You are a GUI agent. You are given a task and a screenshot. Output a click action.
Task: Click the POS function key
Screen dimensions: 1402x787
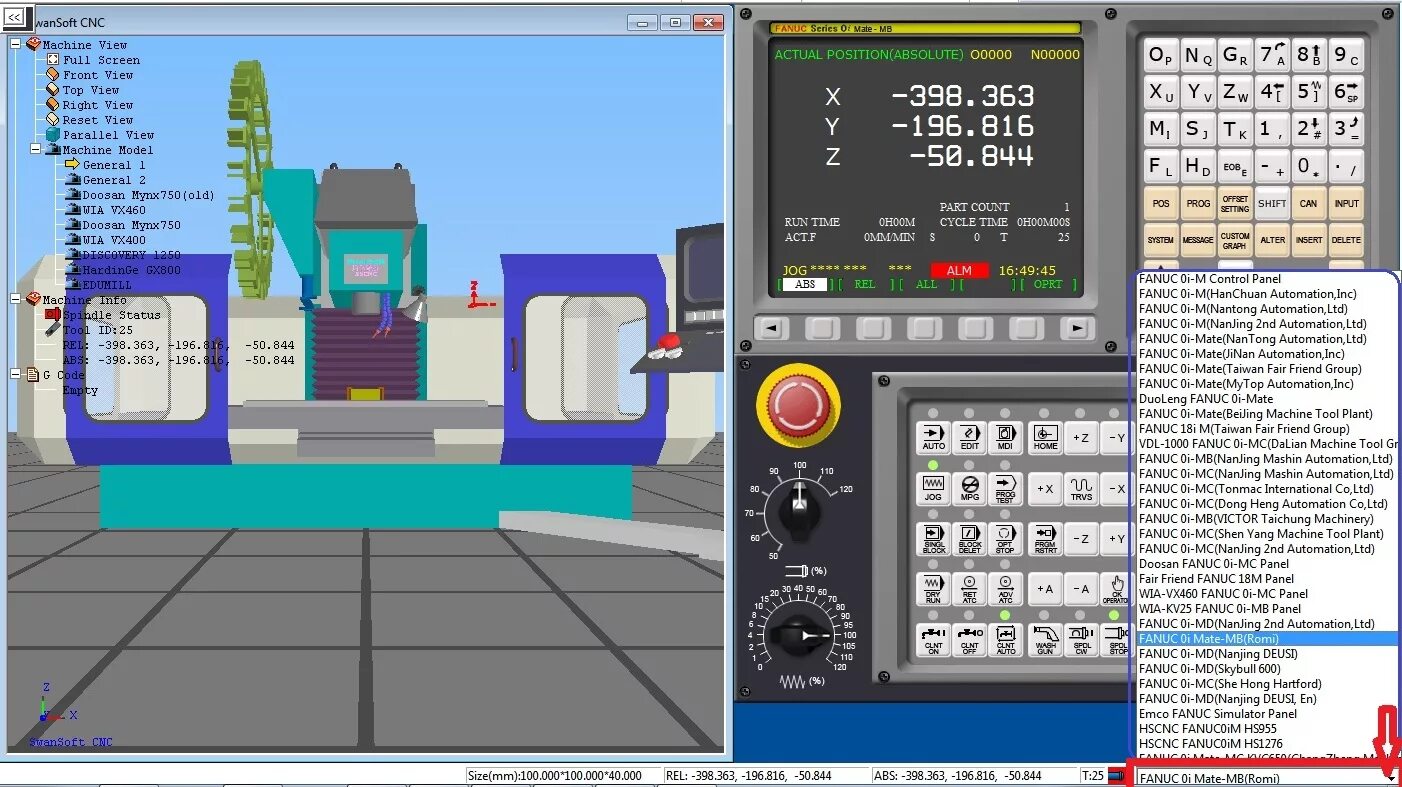point(1161,203)
